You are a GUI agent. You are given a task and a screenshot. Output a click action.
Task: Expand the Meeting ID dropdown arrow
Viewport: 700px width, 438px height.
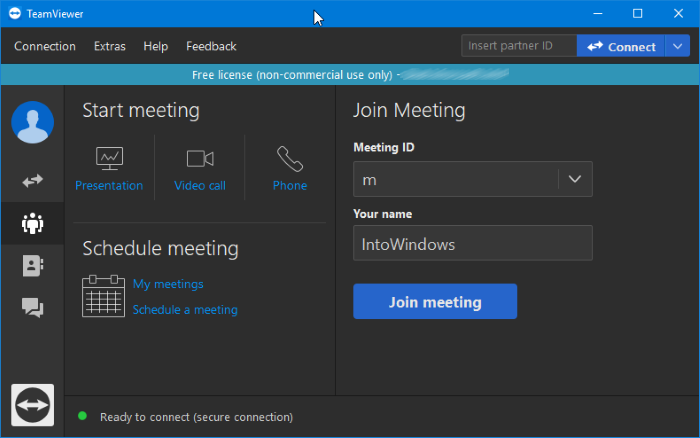574,179
